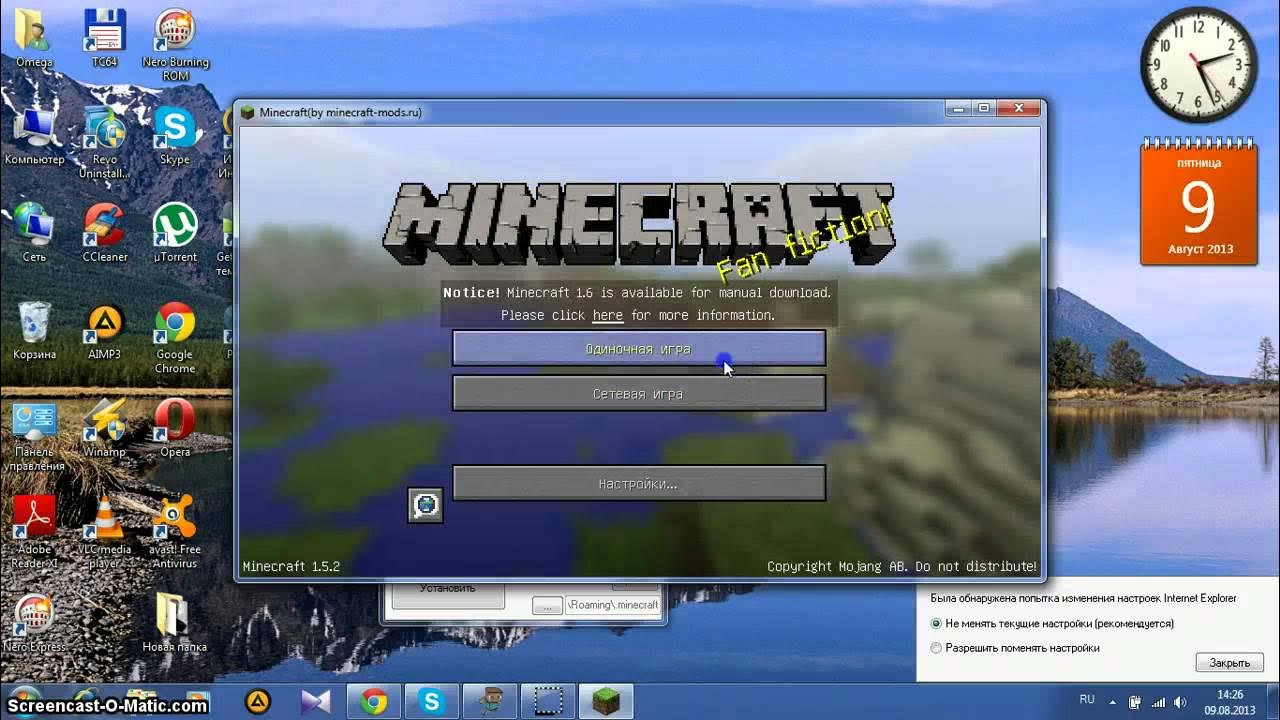Launch Winamp from the desktop
This screenshot has height=720, width=1280.
(x=104, y=428)
